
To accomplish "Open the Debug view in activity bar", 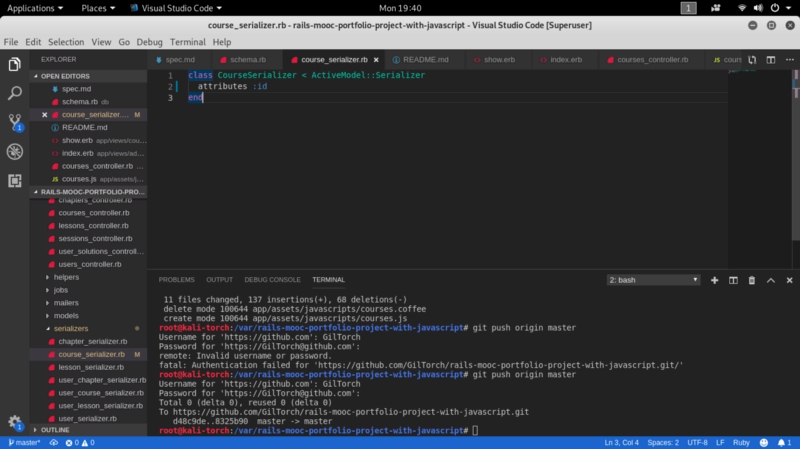I will 14,152.
